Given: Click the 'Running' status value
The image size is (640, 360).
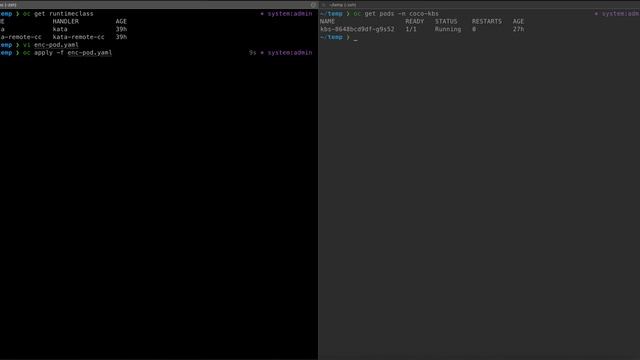Looking at the screenshot, I should click(448, 29).
